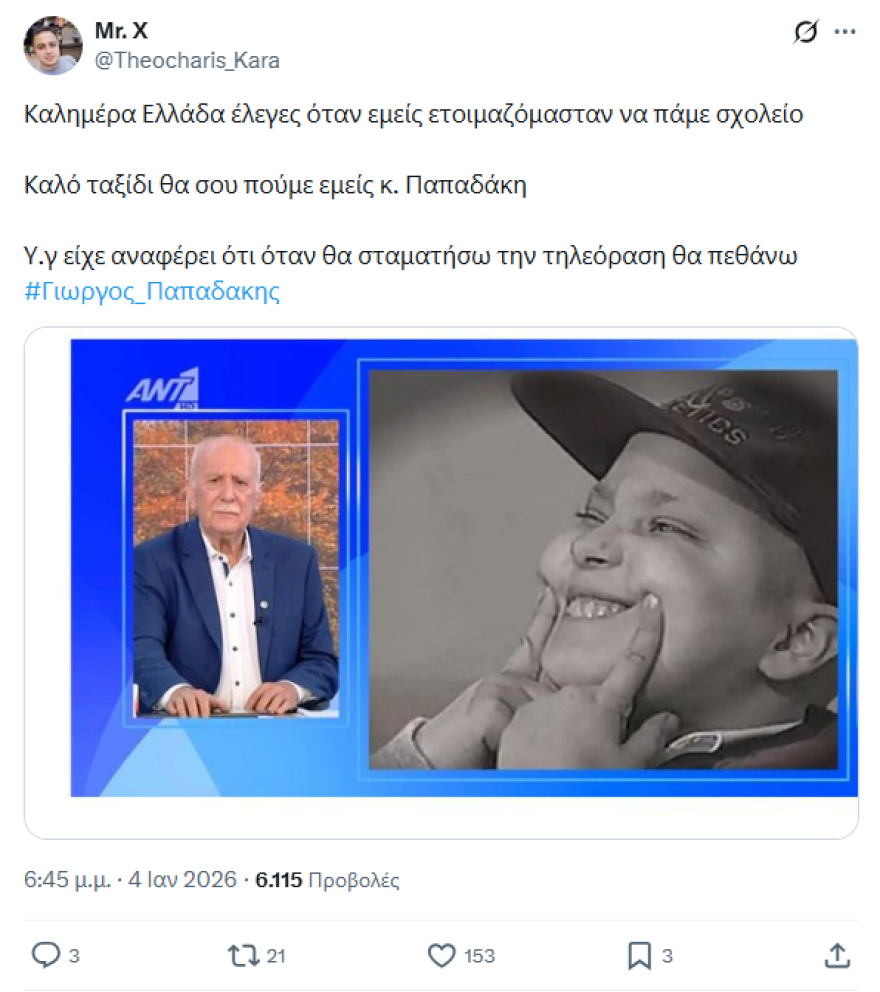Click the like count 153
The image size is (880, 992).
[480, 956]
